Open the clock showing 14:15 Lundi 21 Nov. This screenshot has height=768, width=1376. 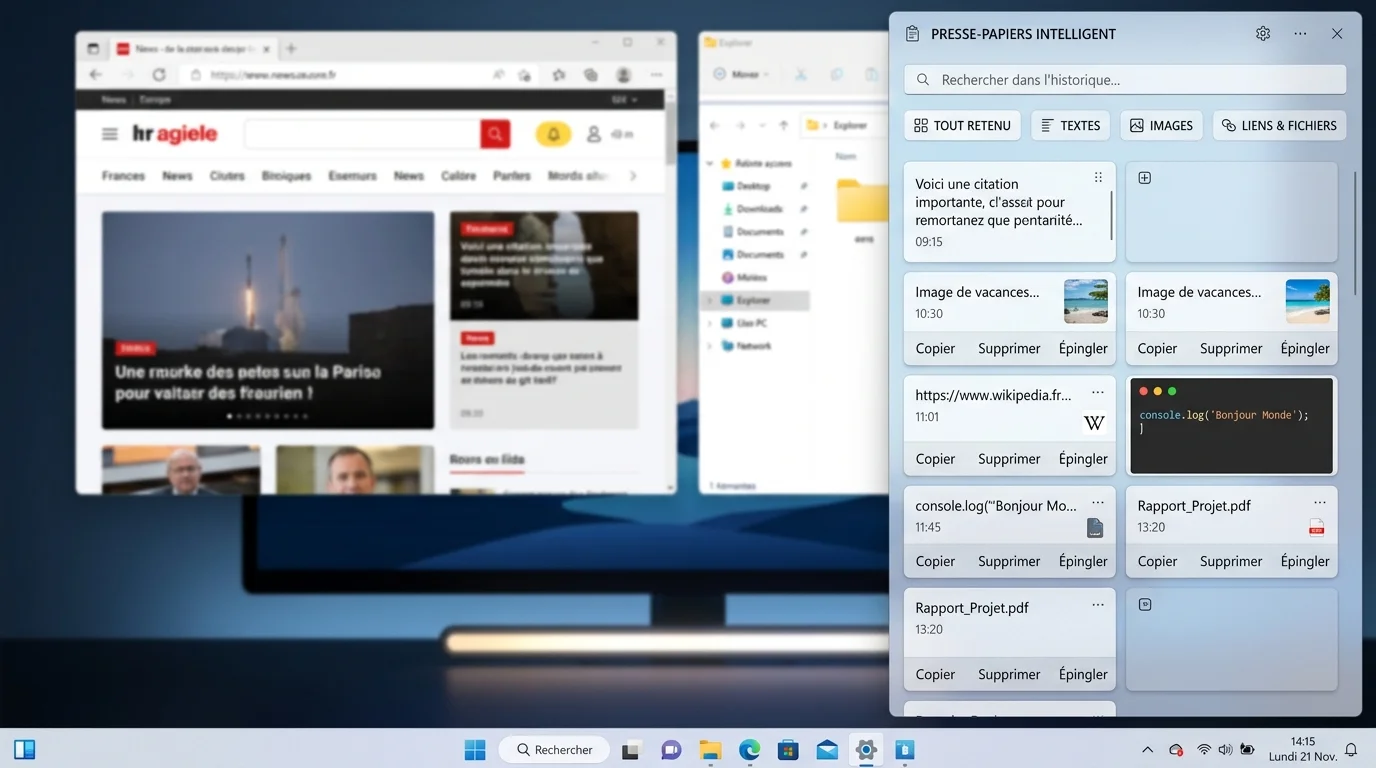(1302, 749)
